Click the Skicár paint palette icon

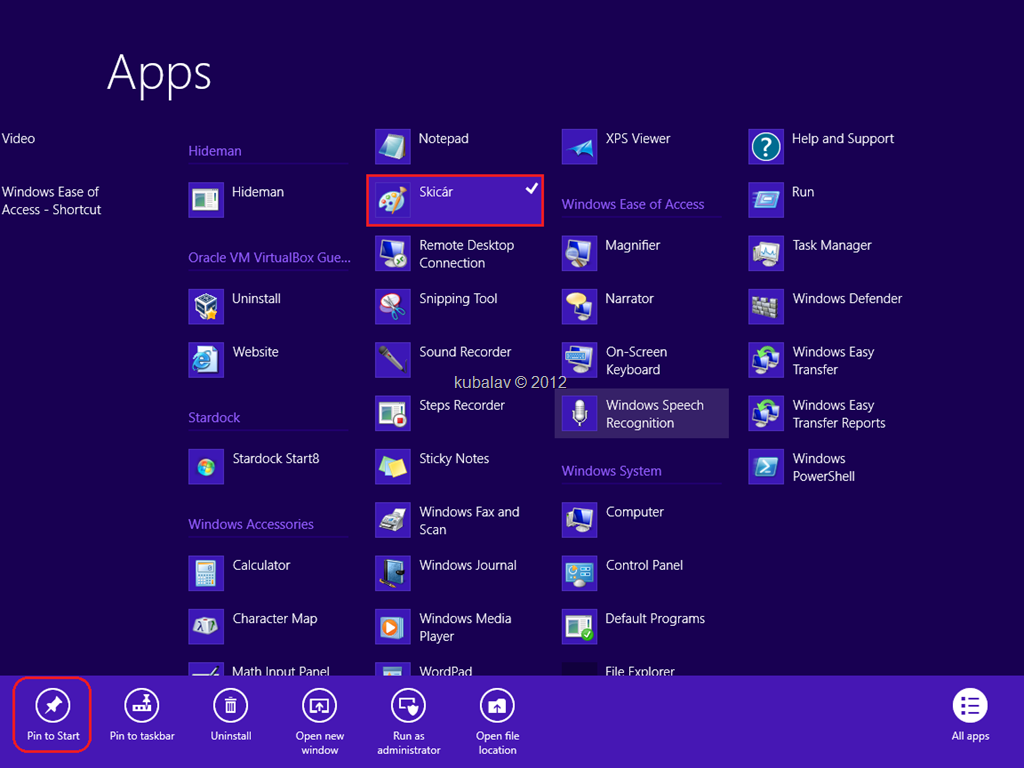pos(392,200)
